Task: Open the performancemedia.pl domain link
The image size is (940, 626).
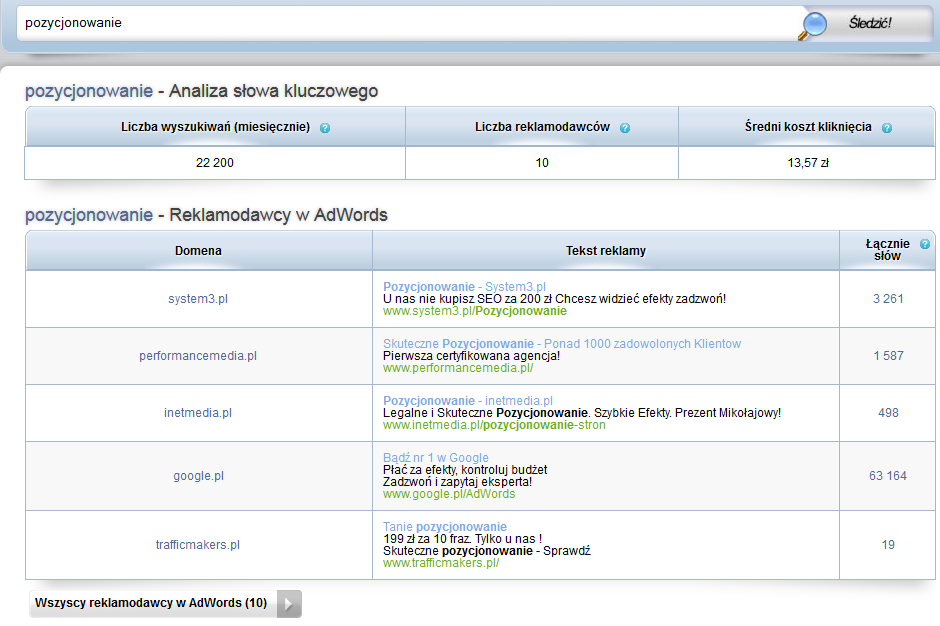Action: pyautogui.click(x=198, y=356)
